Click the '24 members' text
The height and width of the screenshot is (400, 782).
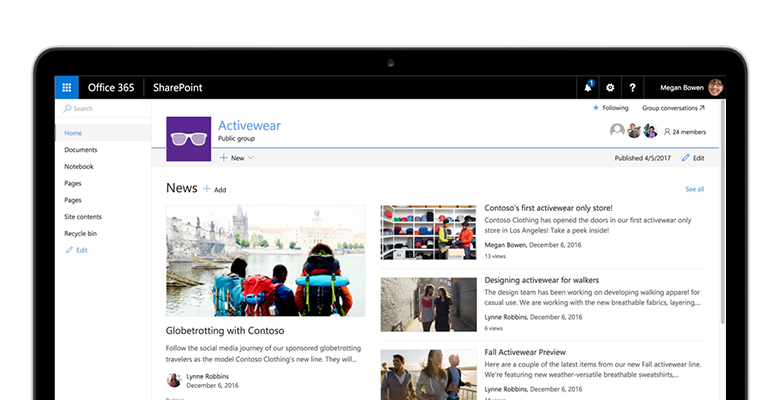point(689,132)
